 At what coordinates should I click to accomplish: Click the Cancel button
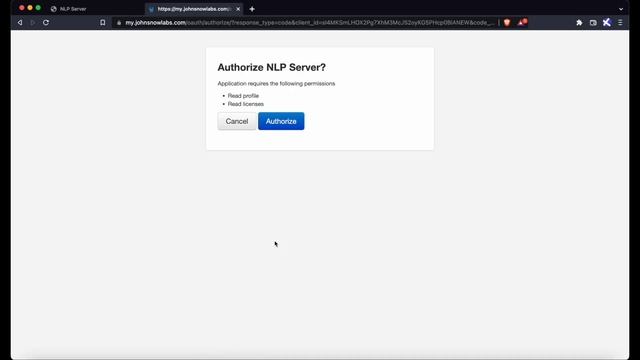pos(237,121)
